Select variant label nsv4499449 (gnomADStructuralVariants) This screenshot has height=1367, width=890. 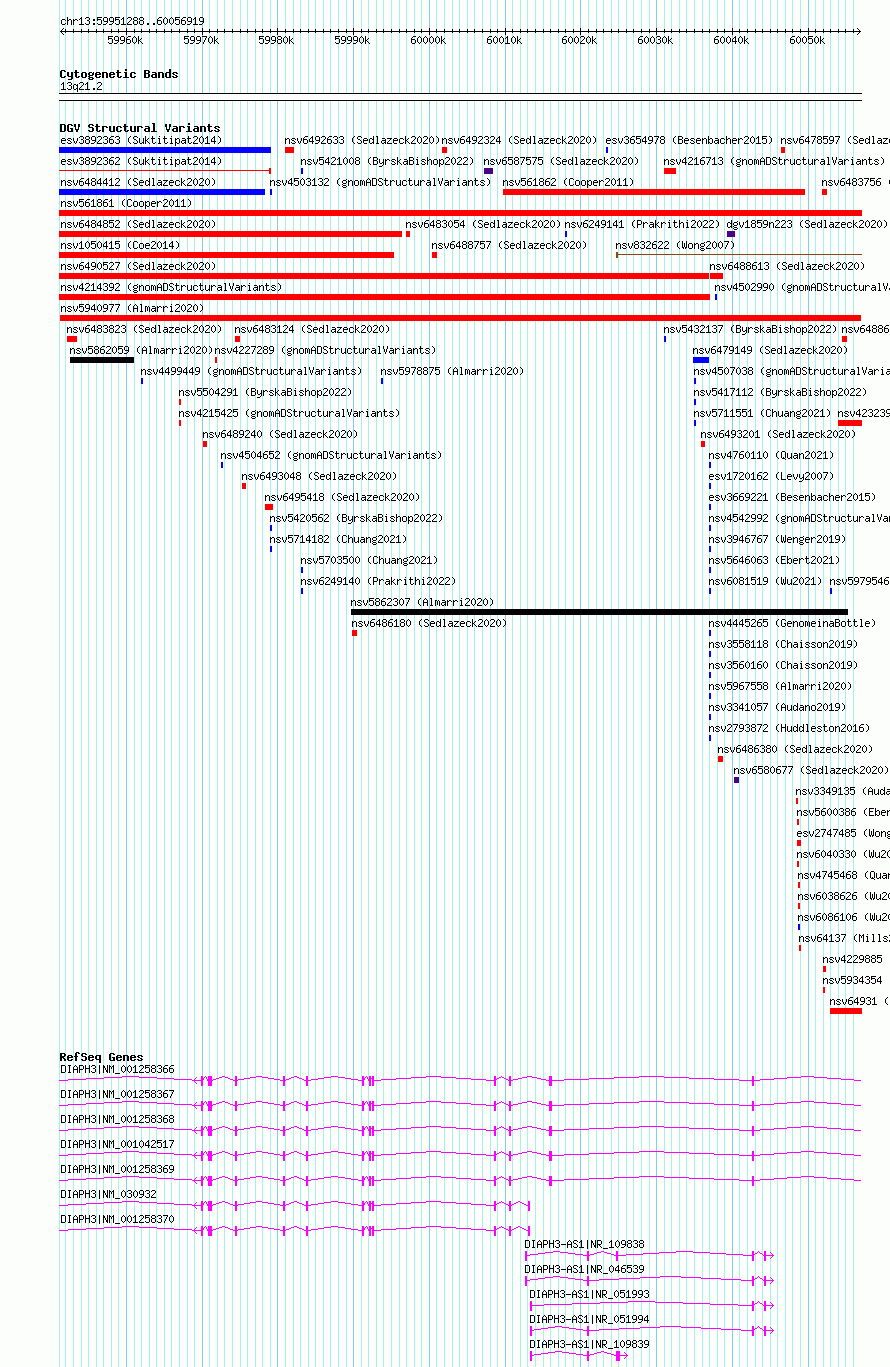(252, 371)
